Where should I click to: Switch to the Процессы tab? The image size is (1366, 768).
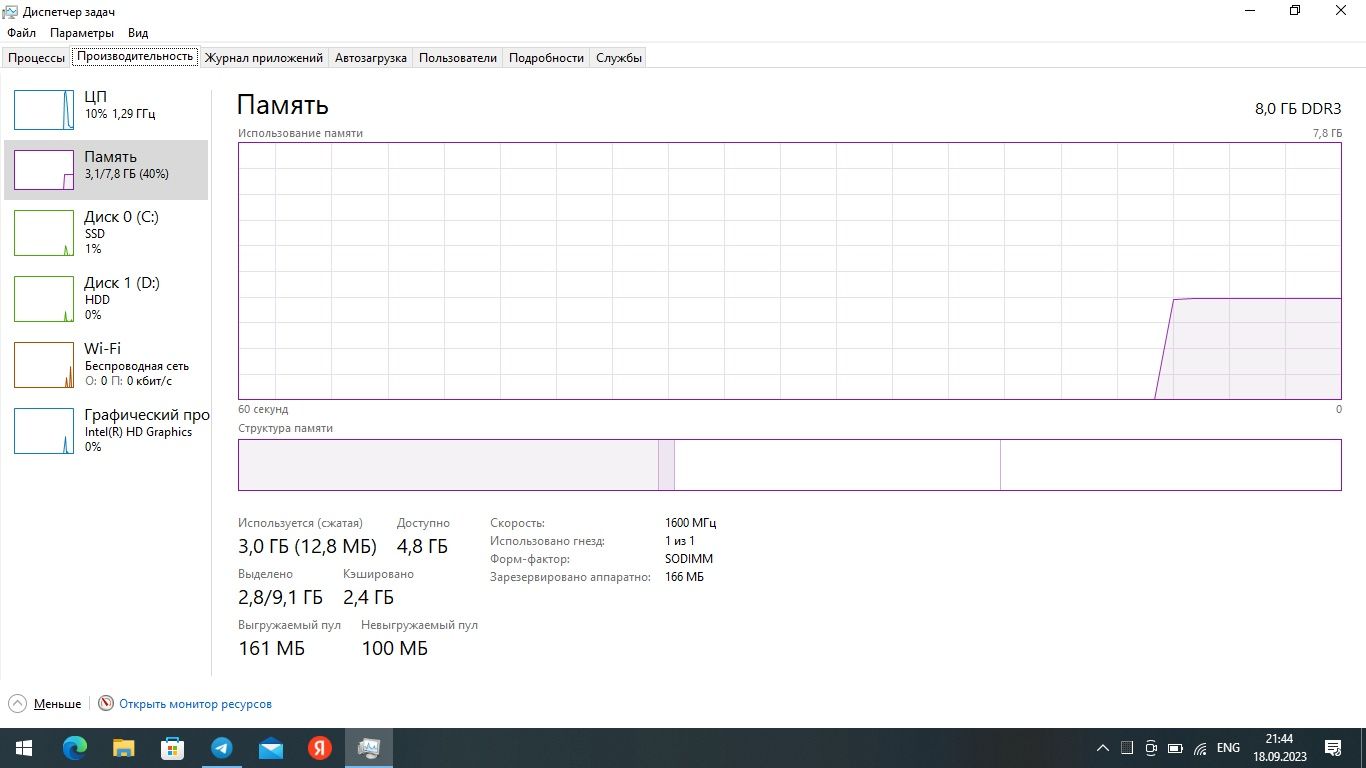click(36, 58)
